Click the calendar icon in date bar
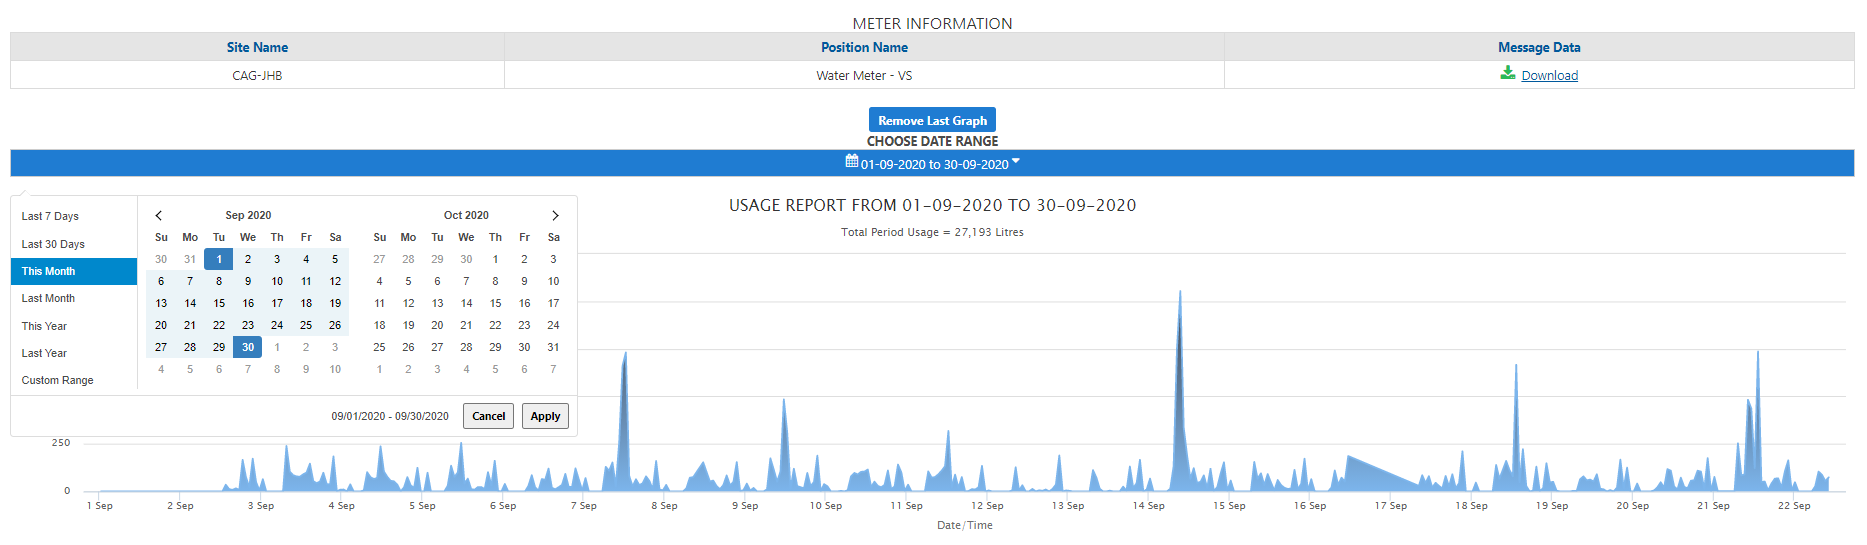1867x545 pixels. point(851,161)
